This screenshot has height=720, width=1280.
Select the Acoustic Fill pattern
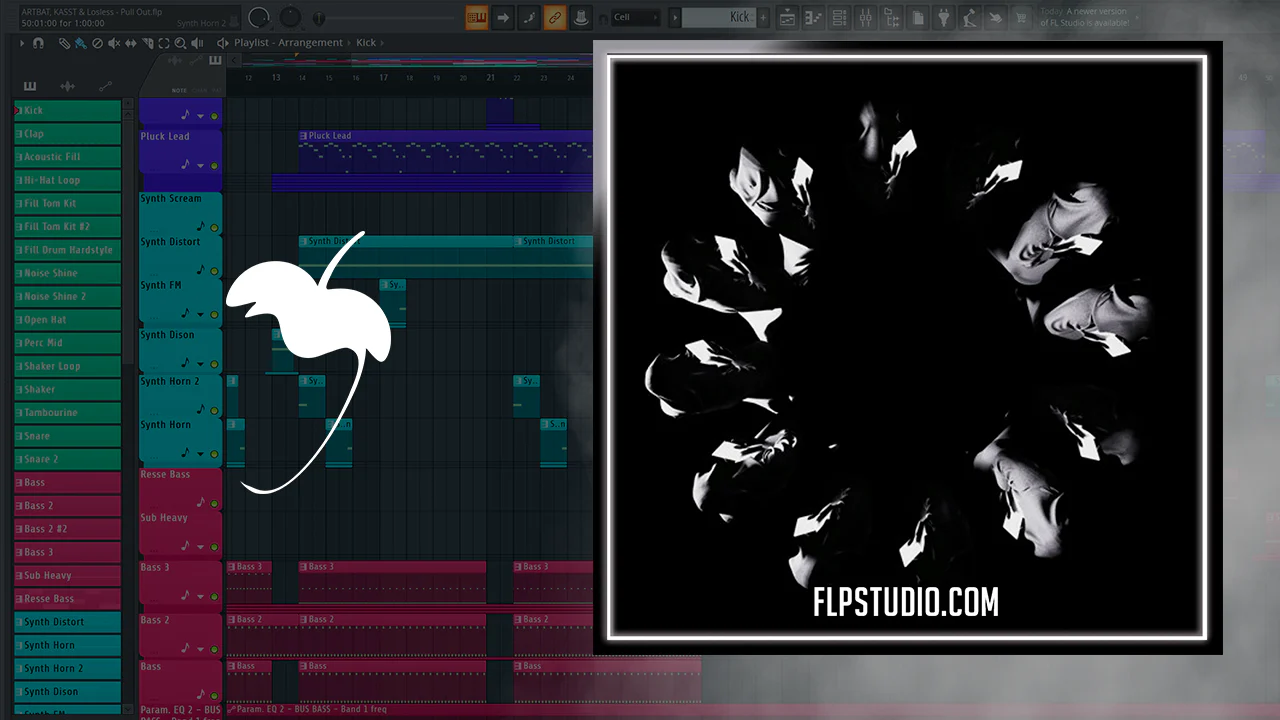(67, 157)
